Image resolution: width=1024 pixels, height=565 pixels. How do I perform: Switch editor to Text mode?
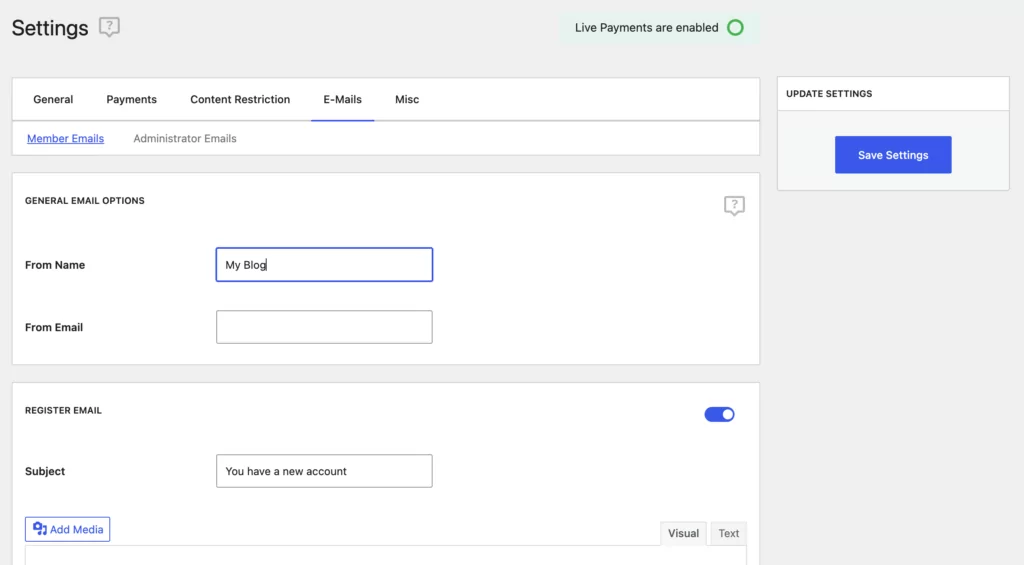[x=729, y=533]
